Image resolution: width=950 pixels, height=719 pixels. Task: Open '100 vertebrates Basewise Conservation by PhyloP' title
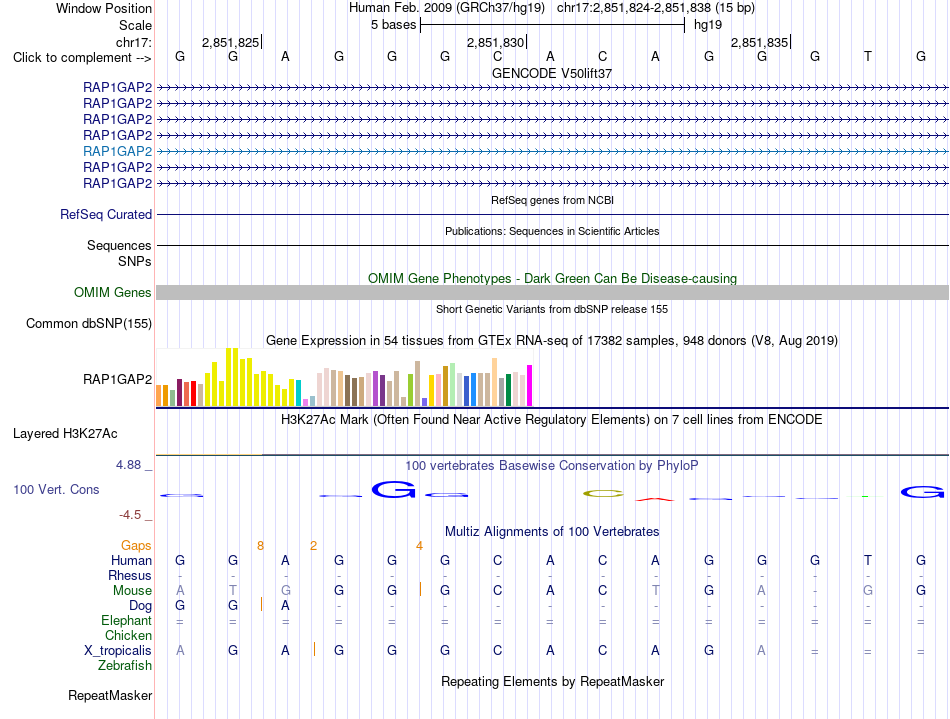point(552,465)
